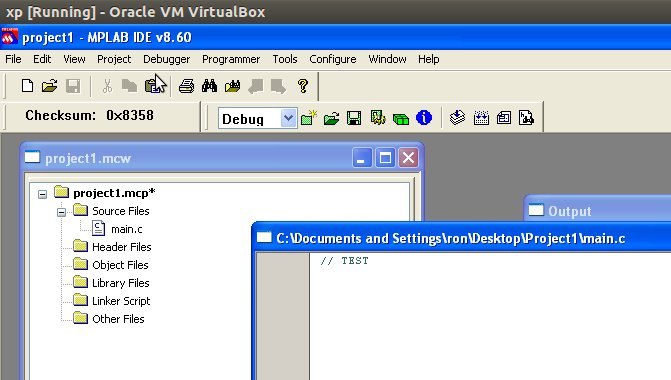Click the green Package in .zip icon
The height and width of the screenshot is (380, 671).
pos(401,119)
